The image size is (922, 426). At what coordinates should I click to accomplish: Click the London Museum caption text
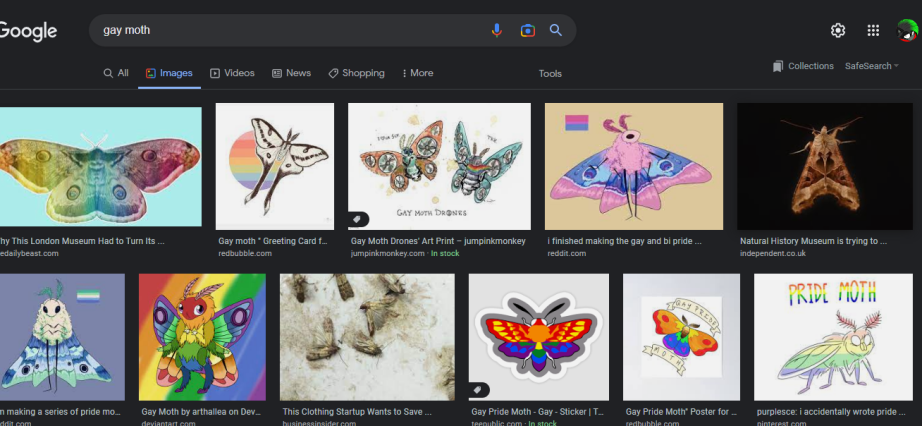pyautogui.click(x=82, y=241)
